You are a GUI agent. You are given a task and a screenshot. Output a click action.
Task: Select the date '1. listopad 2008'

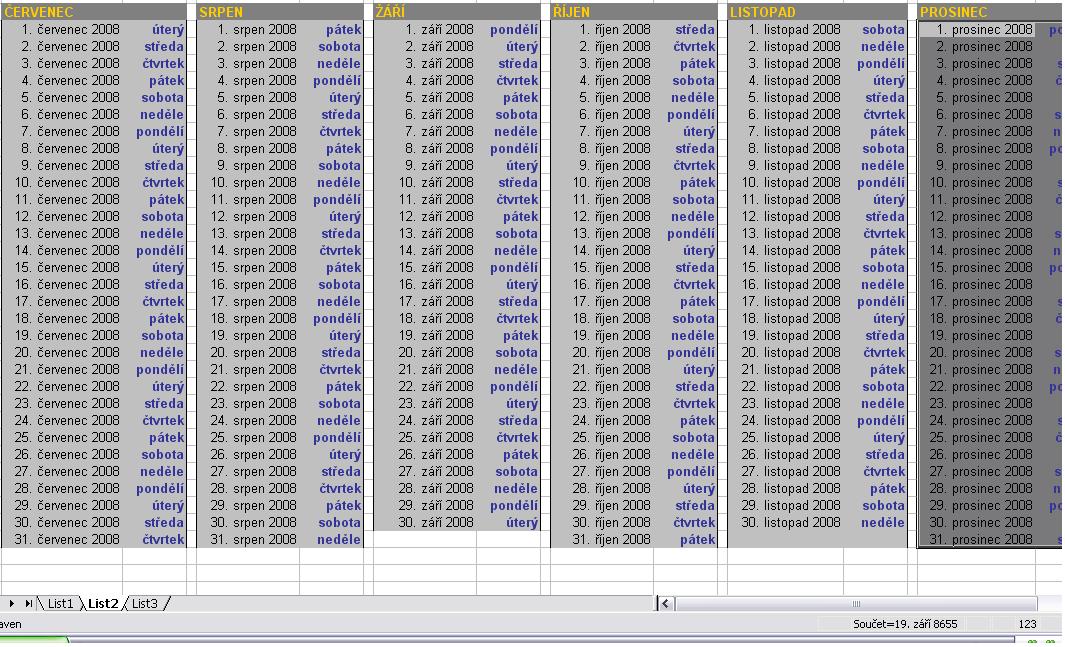point(786,30)
